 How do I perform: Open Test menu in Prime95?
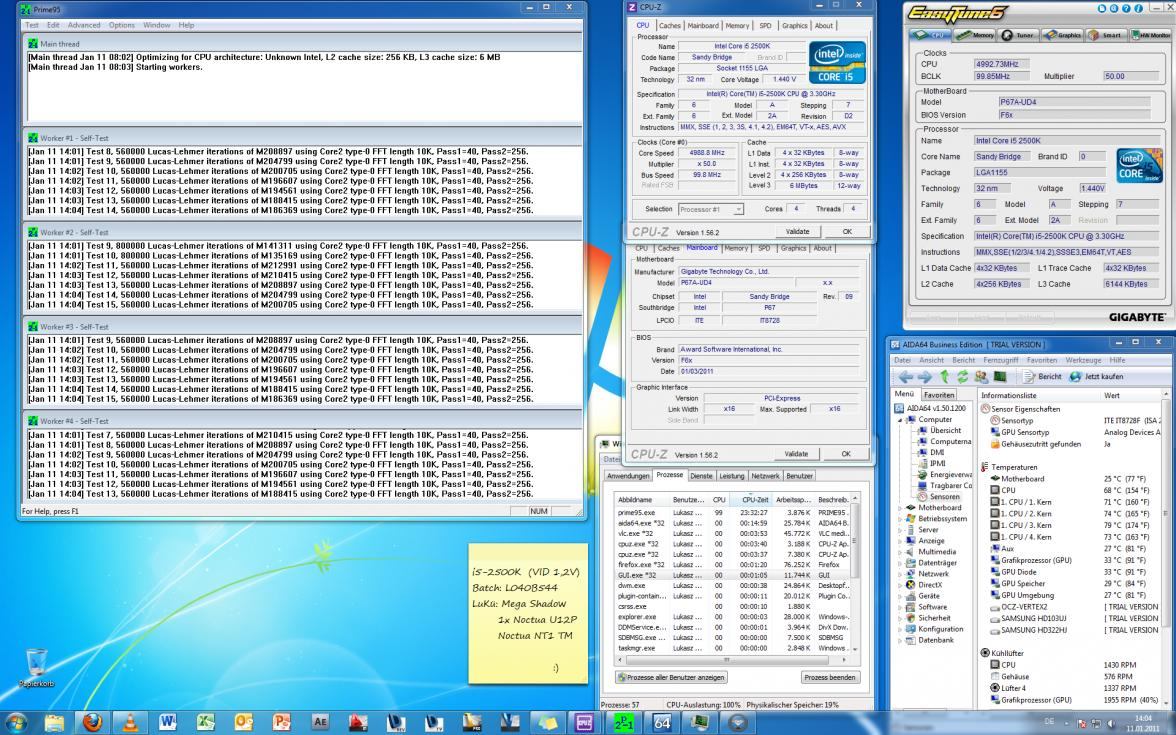(32, 25)
